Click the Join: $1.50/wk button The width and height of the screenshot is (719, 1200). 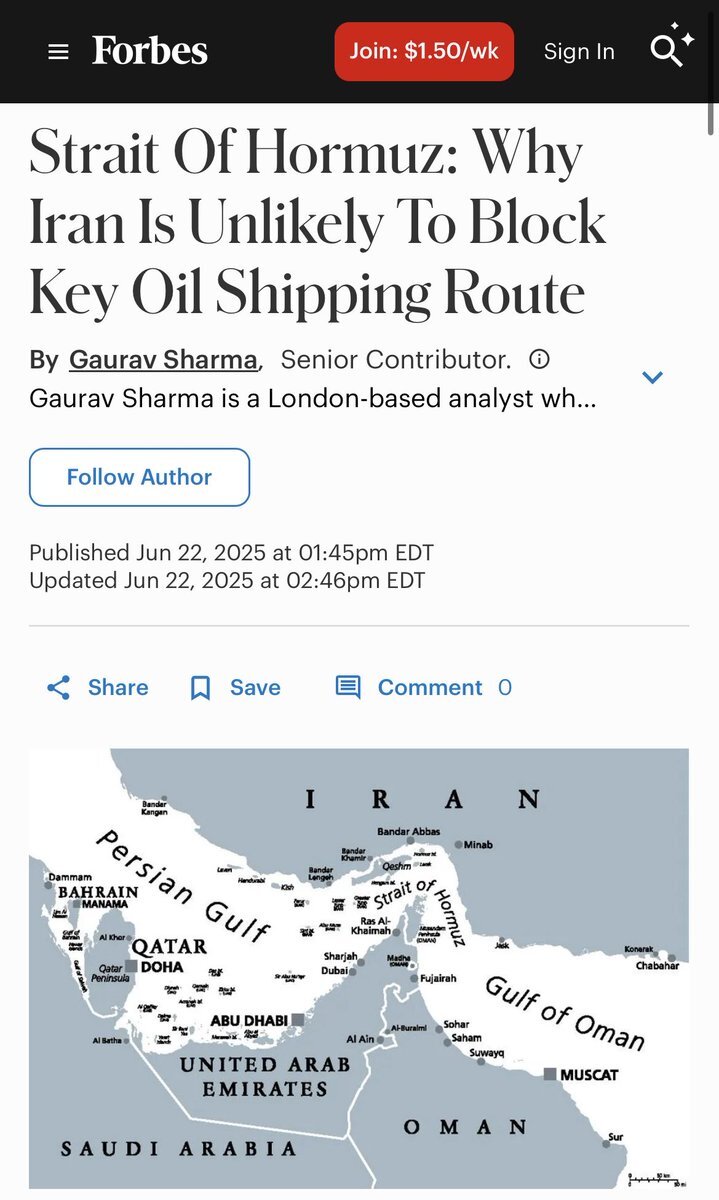[x=424, y=51]
